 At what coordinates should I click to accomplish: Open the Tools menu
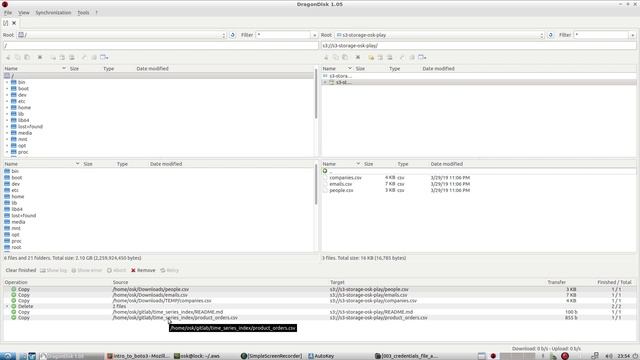coord(83,13)
